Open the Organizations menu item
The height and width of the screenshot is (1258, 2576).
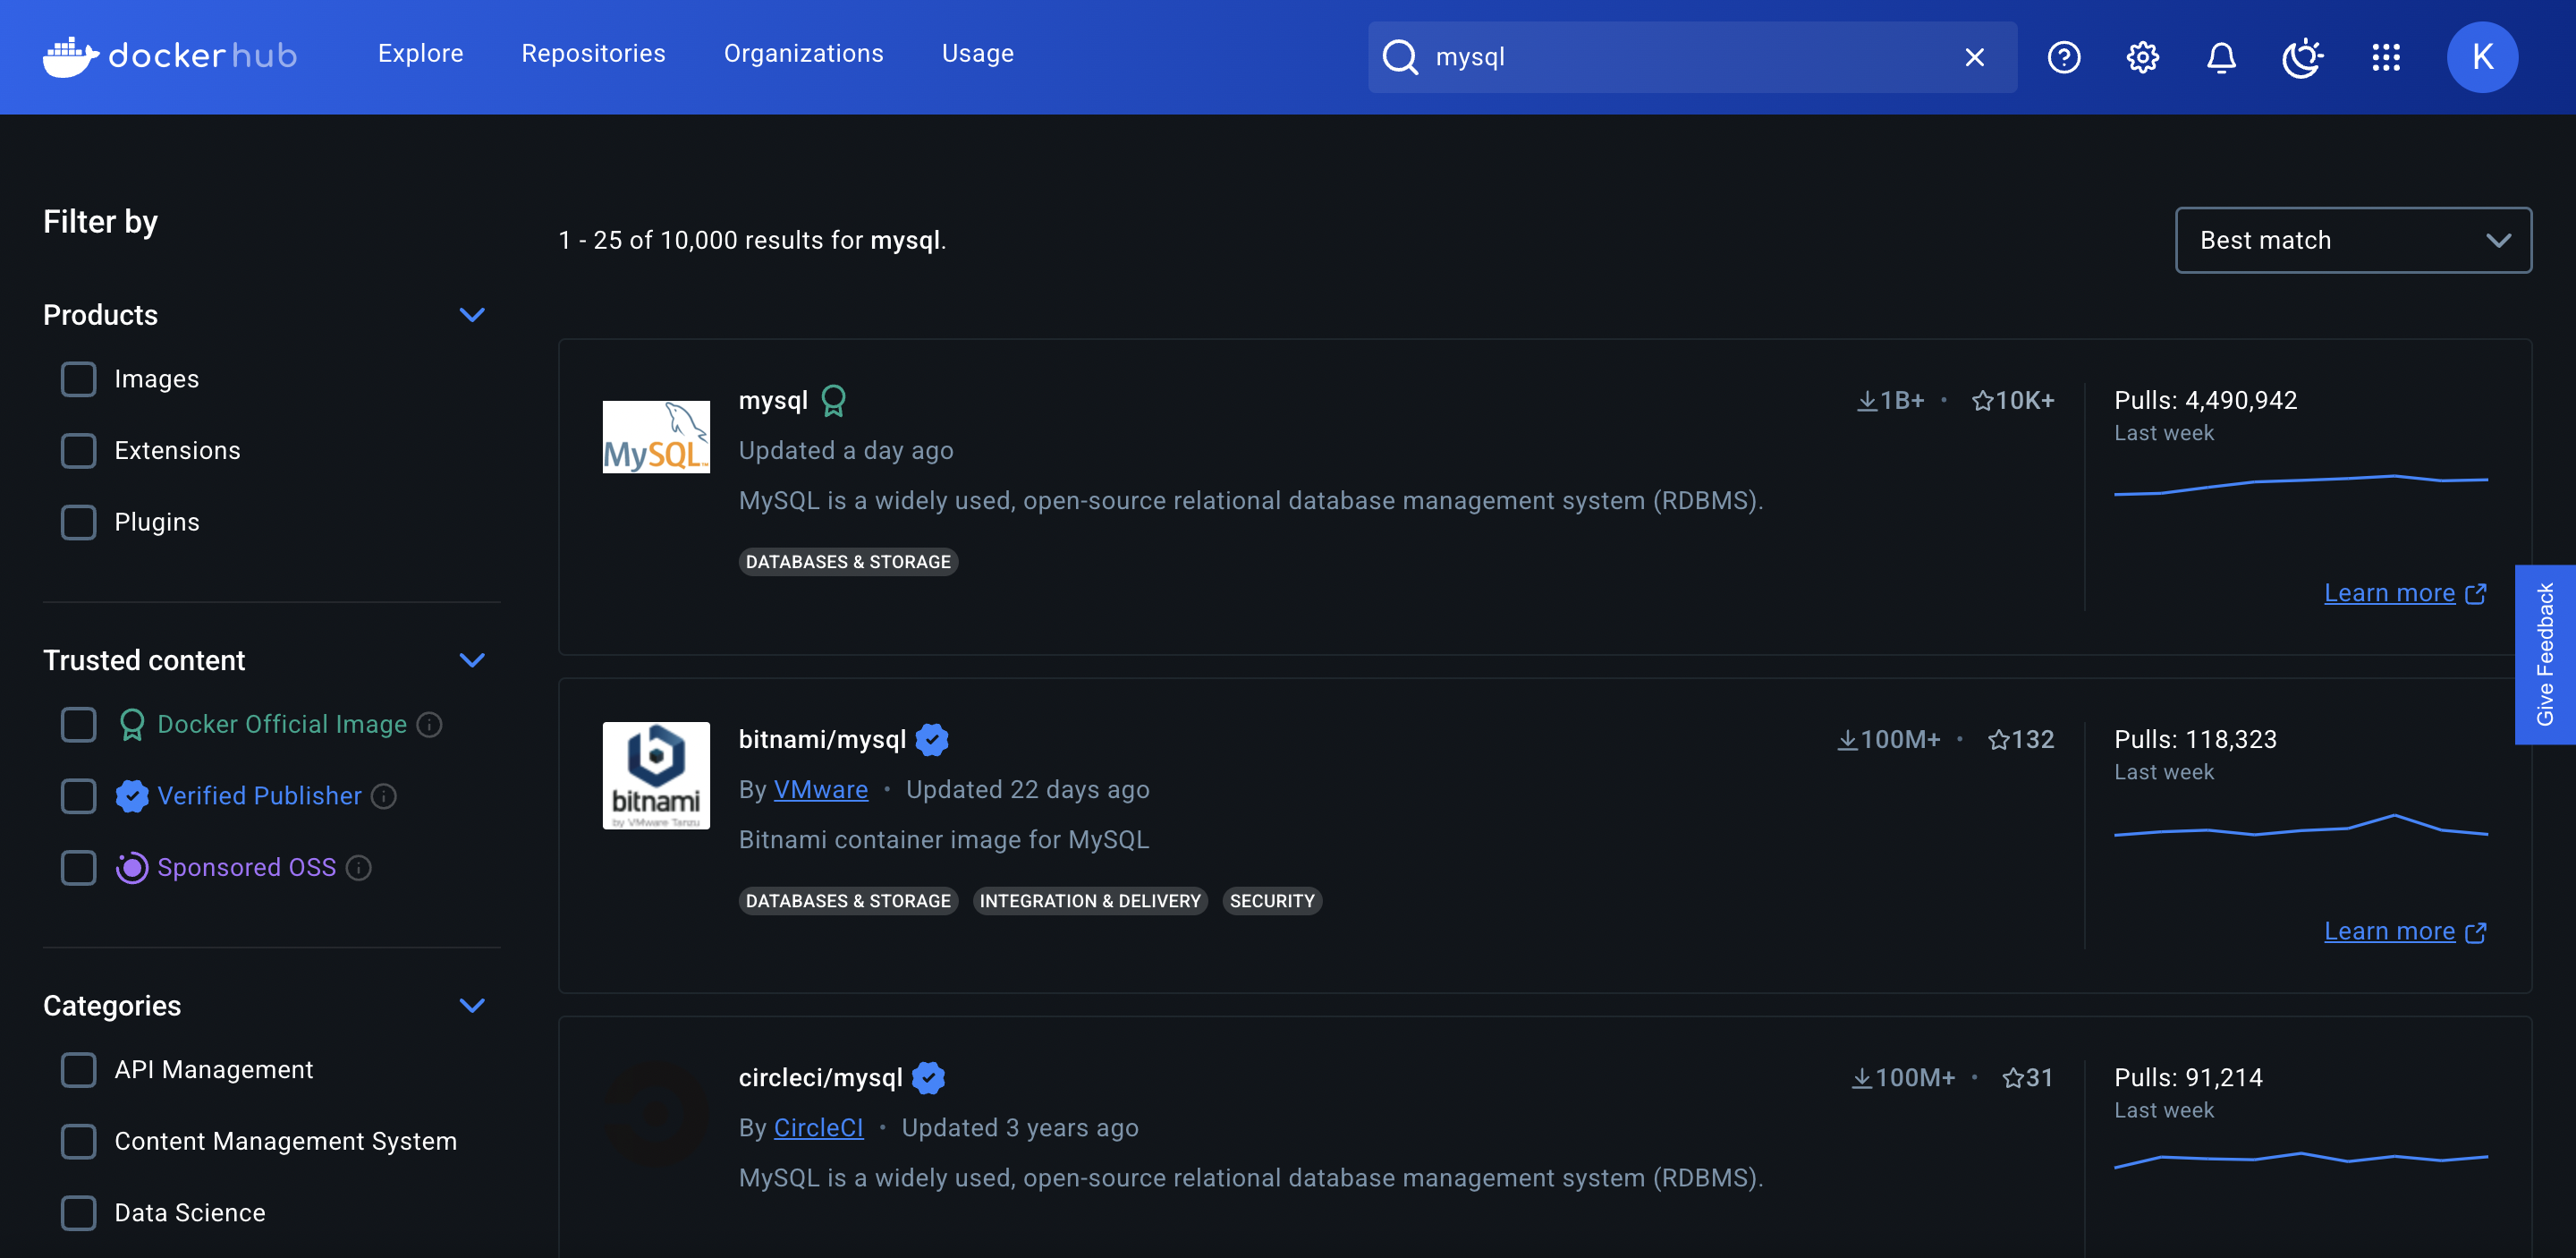click(x=803, y=53)
